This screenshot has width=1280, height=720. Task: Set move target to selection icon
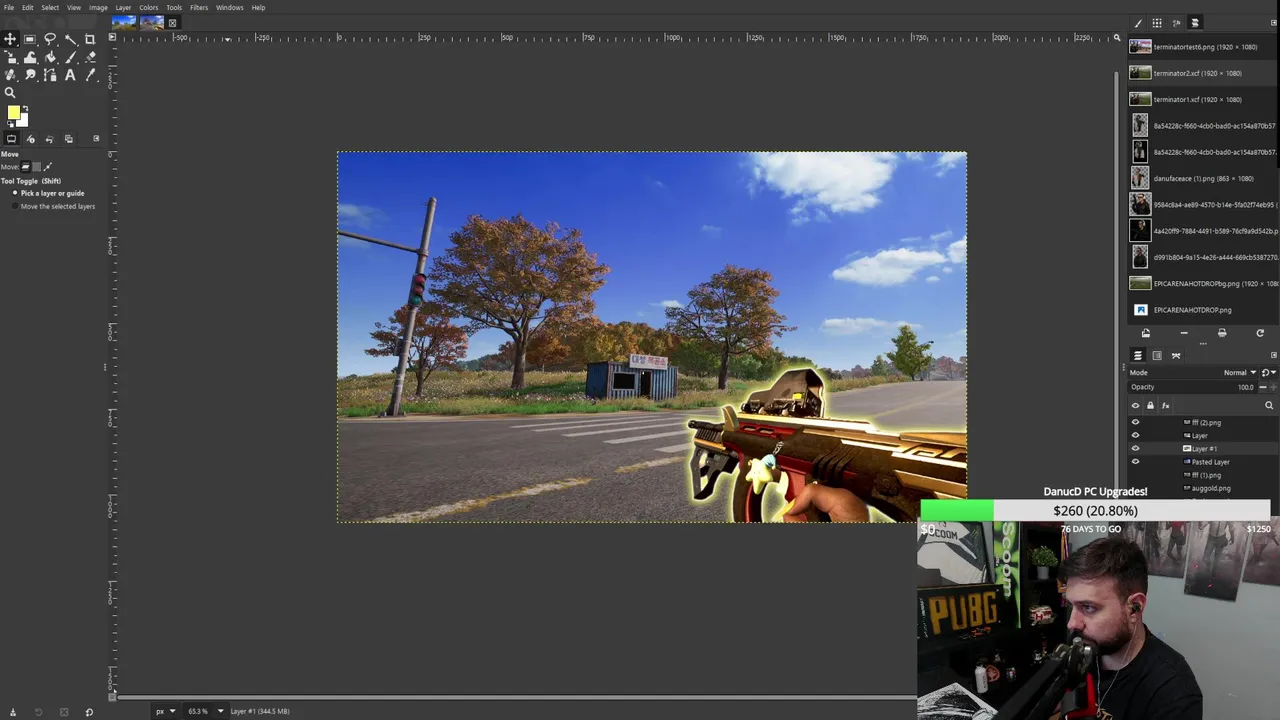click(x=37, y=166)
